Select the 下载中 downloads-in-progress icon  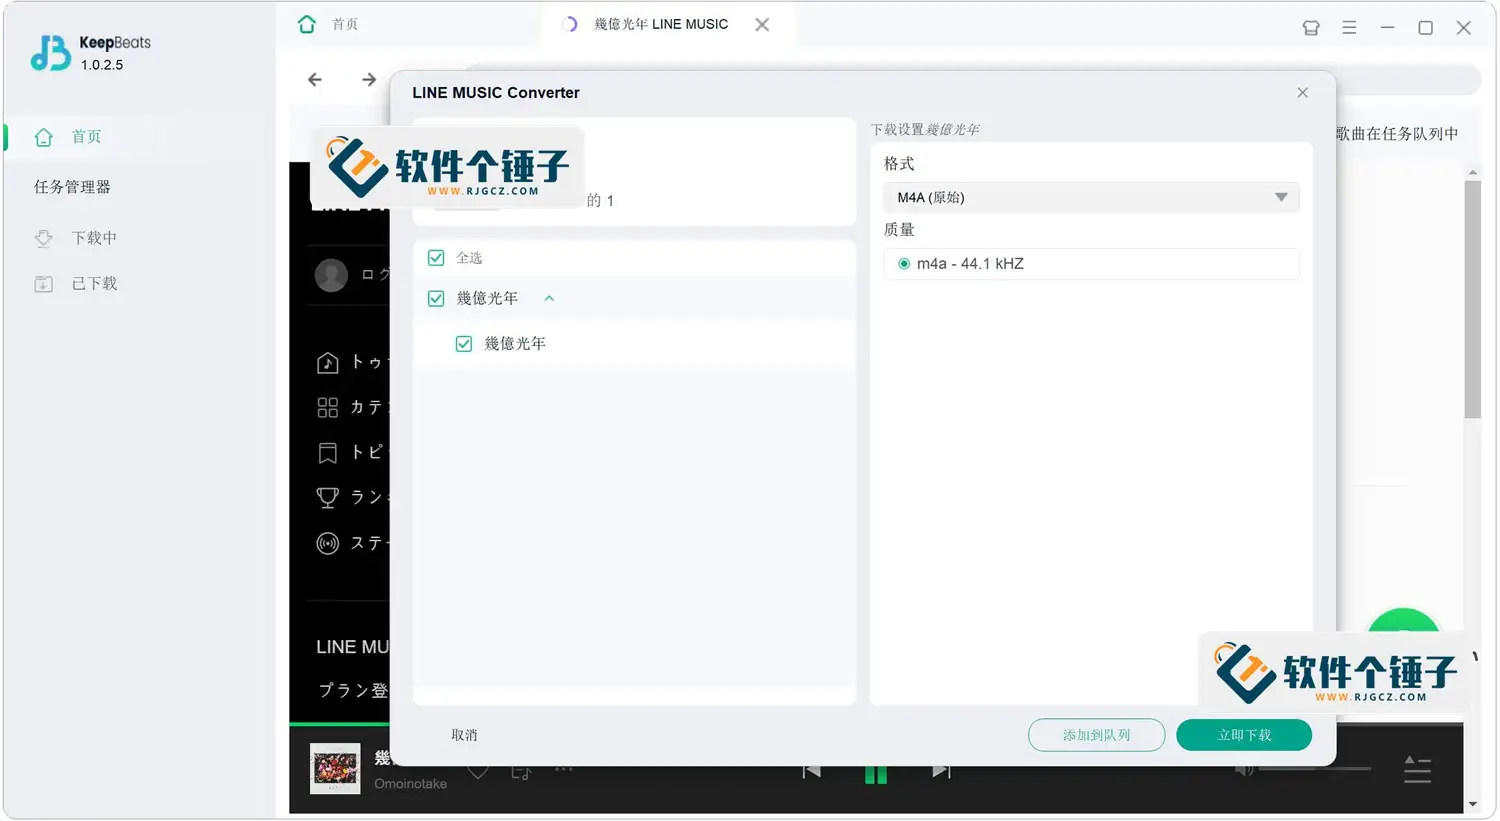coord(44,237)
